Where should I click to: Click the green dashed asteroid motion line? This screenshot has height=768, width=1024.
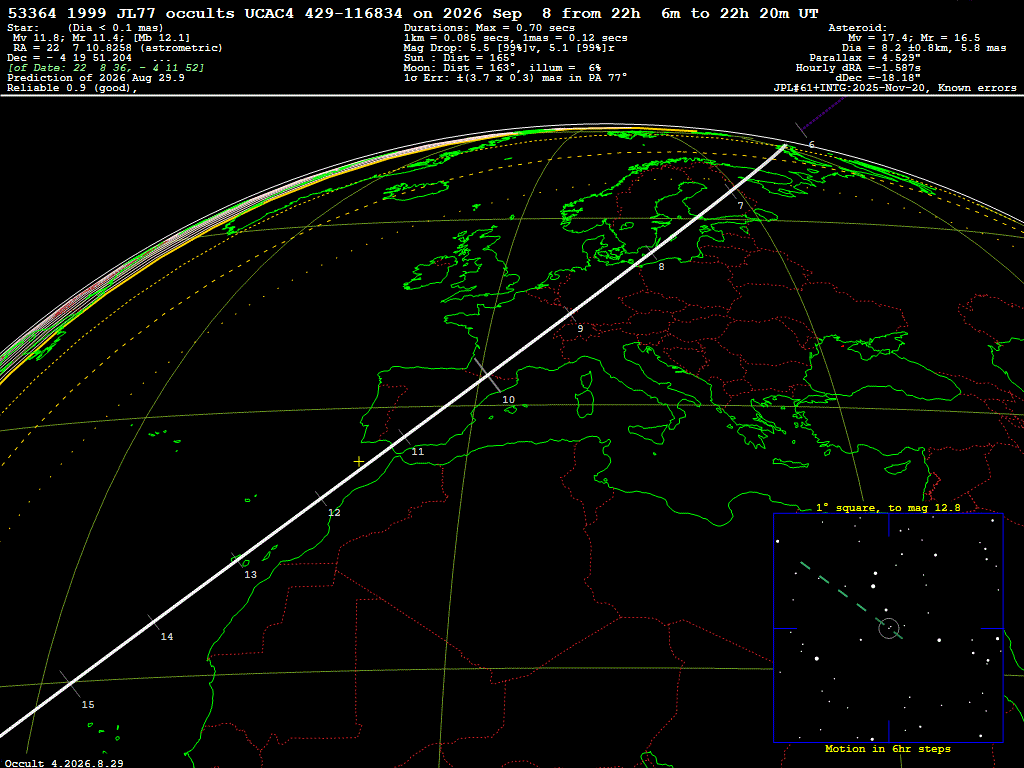tap(851, 600)
